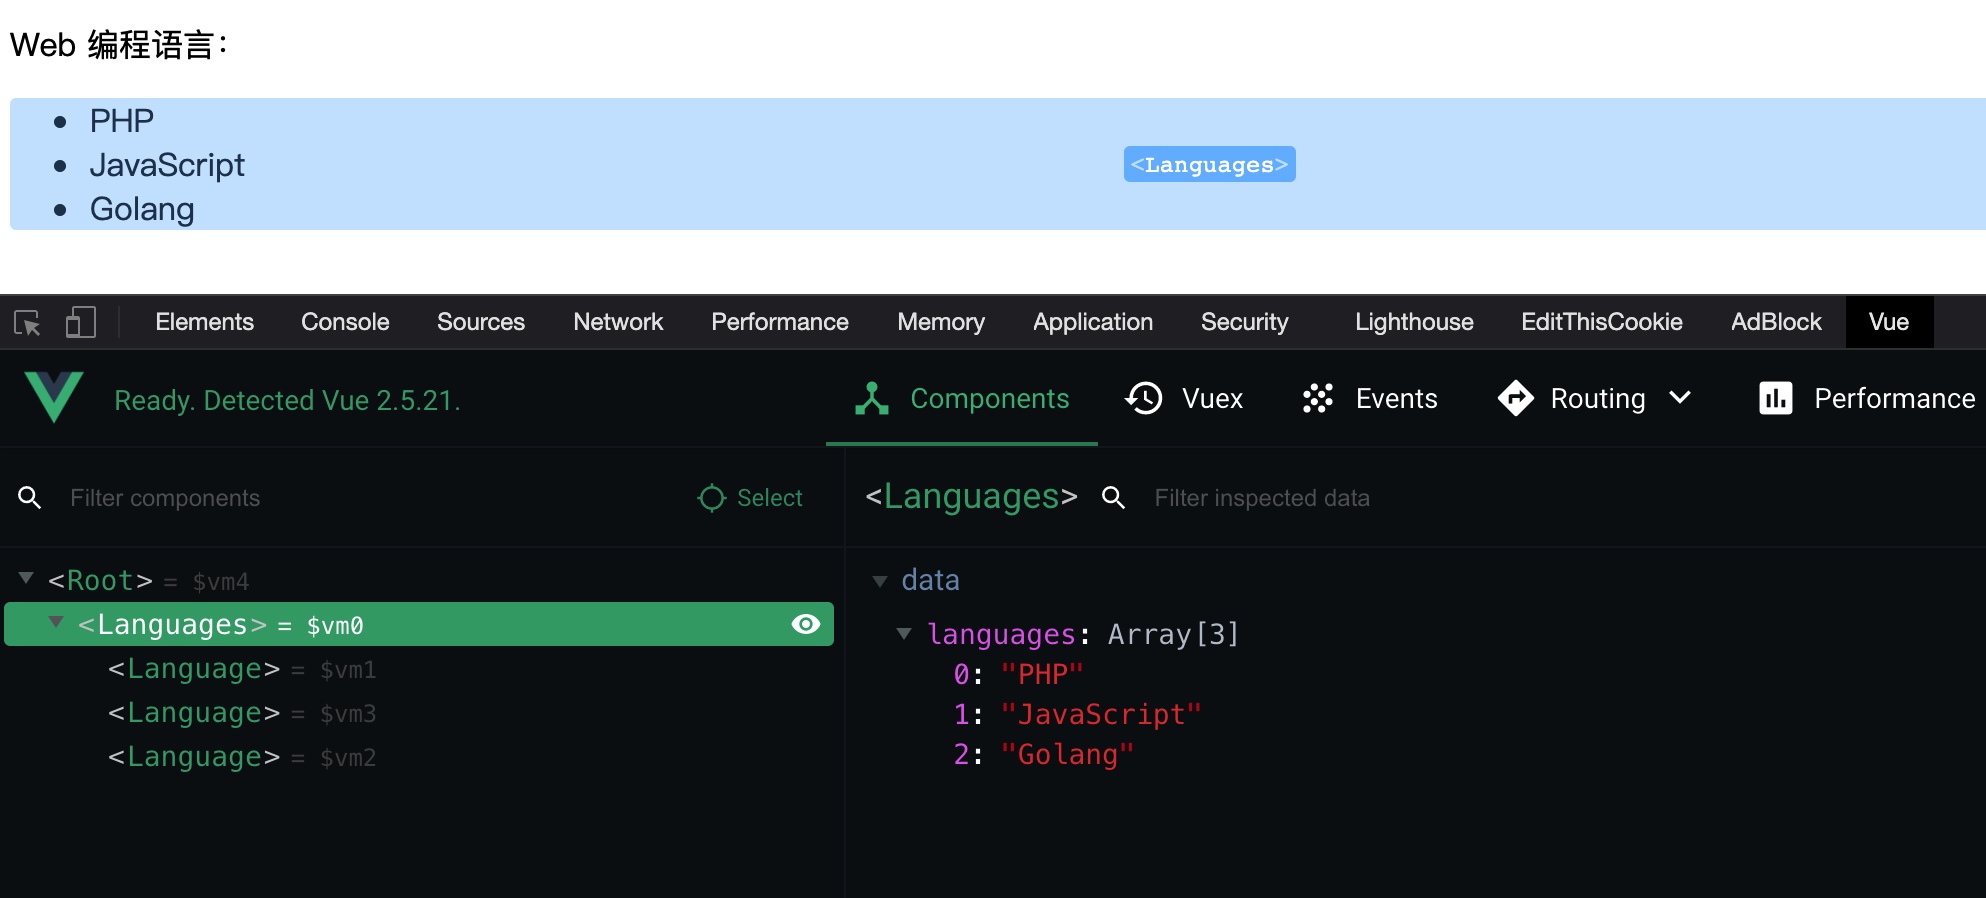
Task: Select the Language $vm2 component
Action: coord(420,757)
